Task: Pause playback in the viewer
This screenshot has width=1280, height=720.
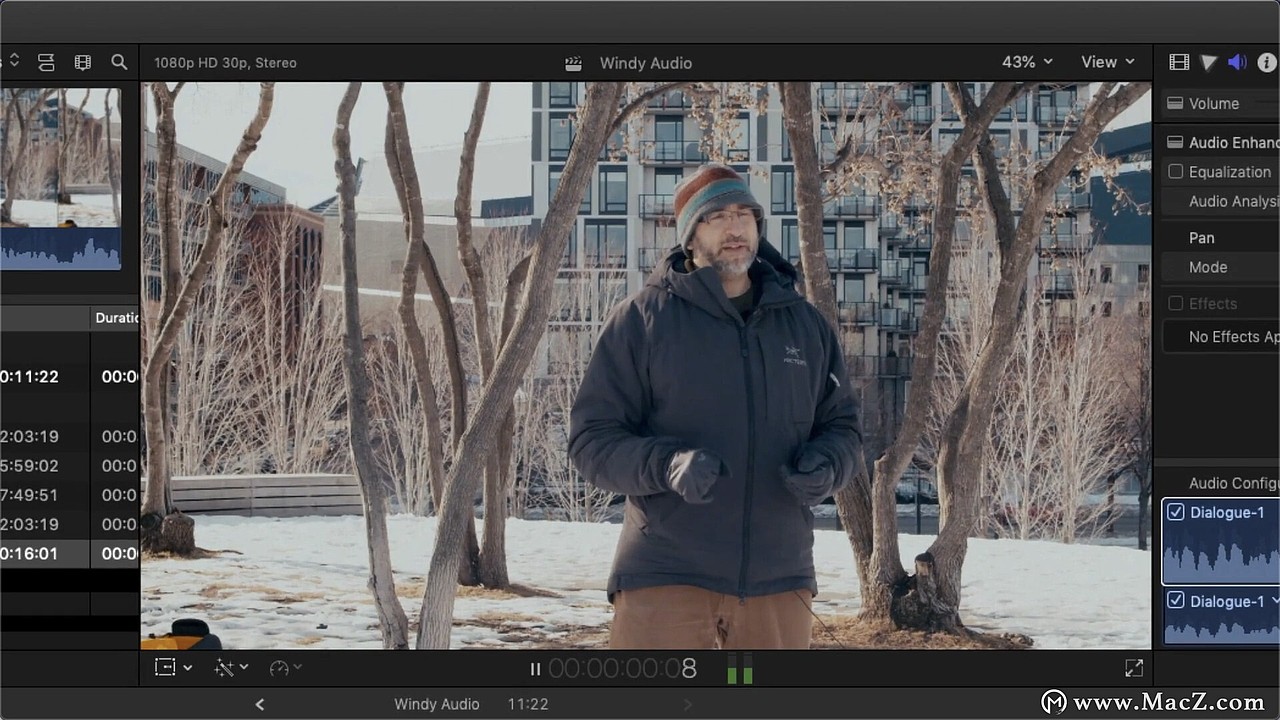Action: [x=535, y=669]
